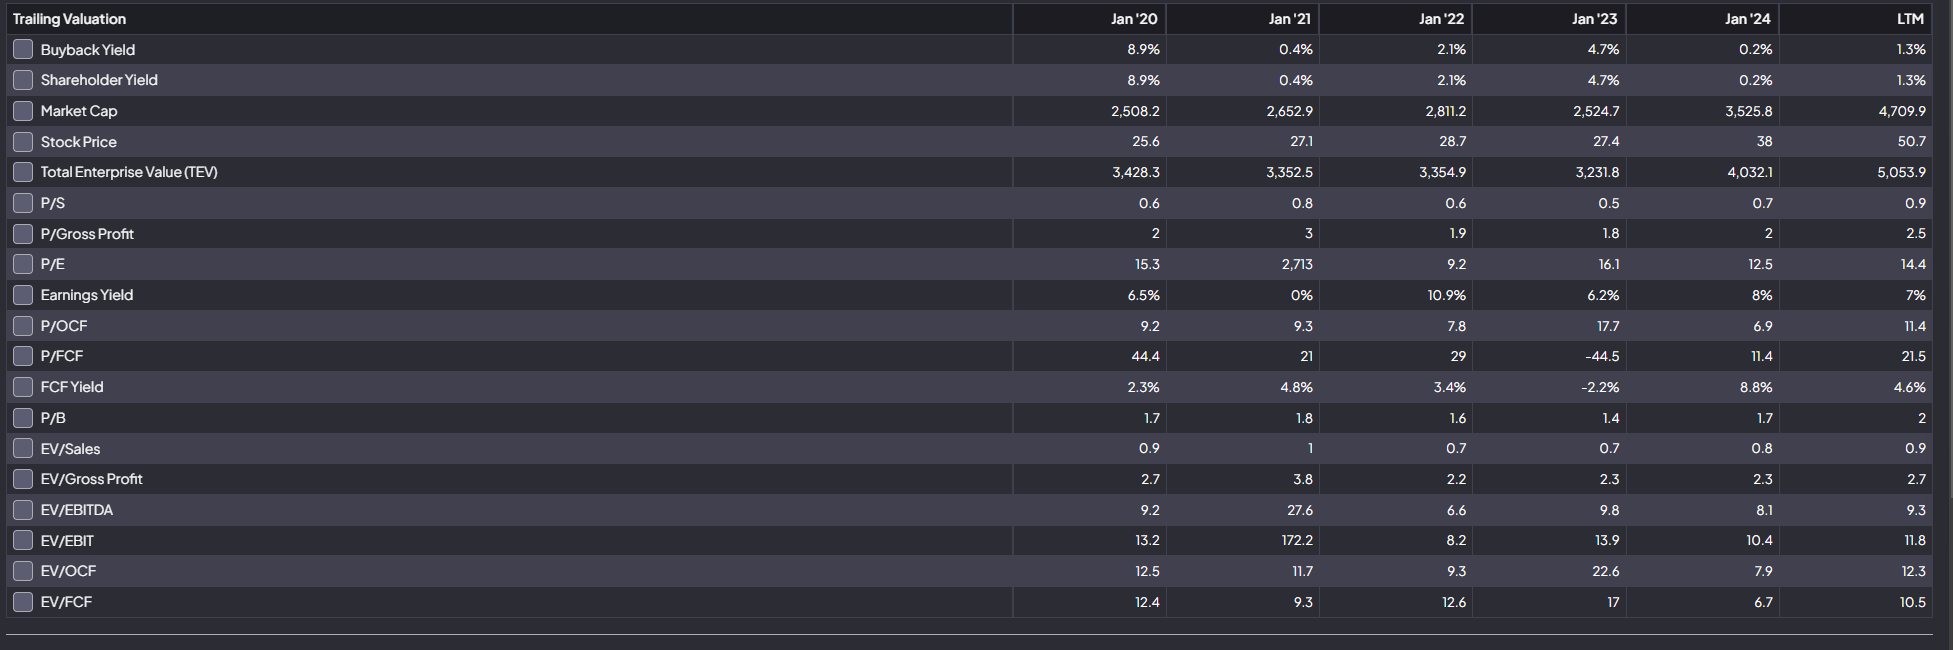
Task: Click the EV/EBITDA row label
Action: (77, 510)
